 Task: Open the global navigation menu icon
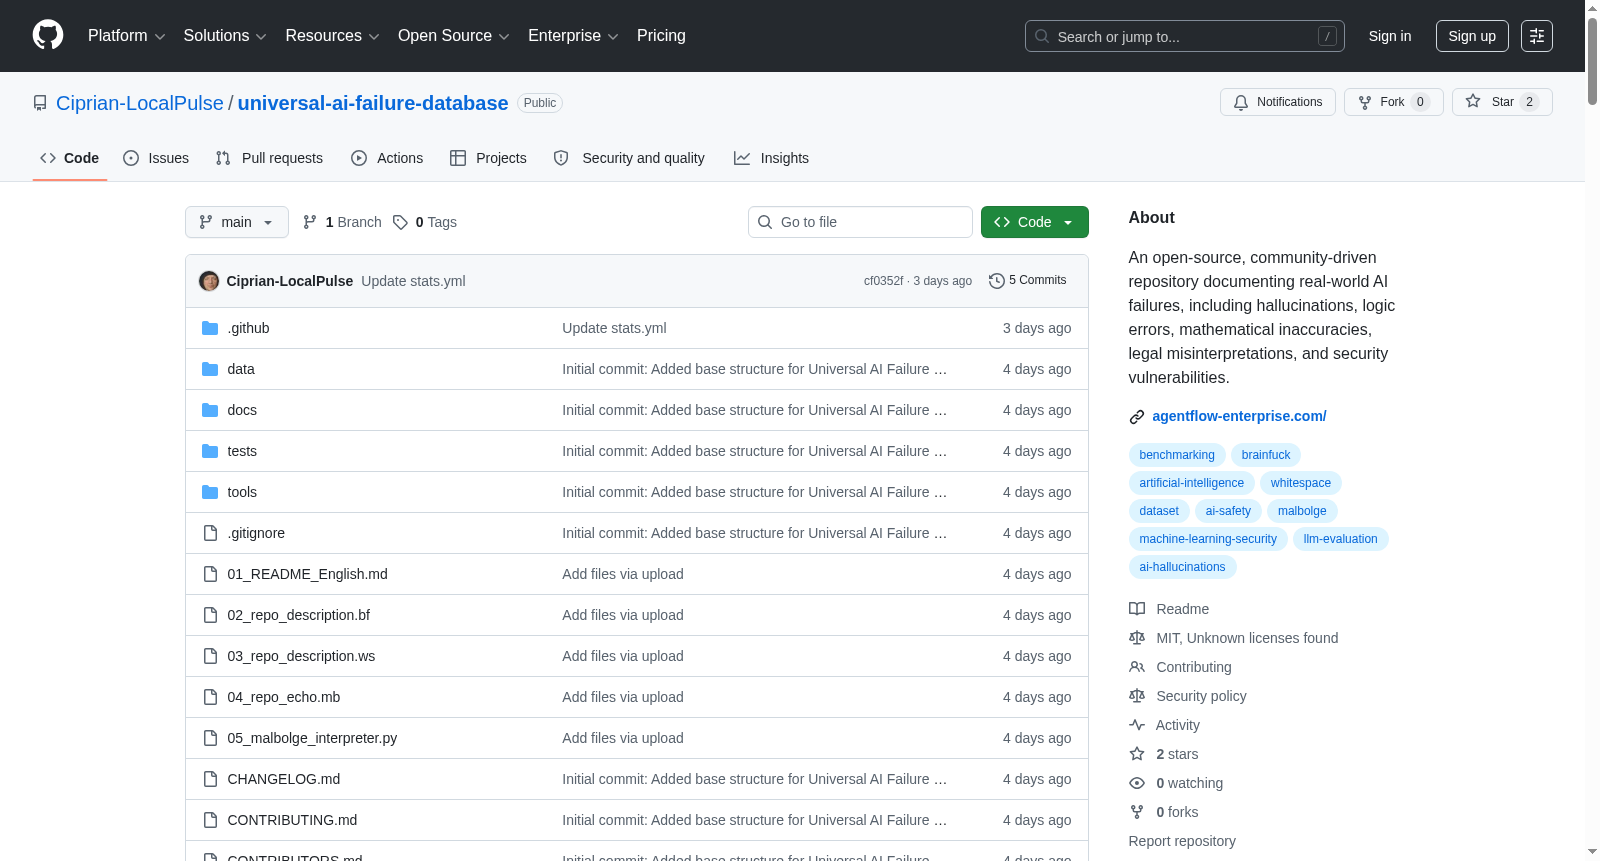pyautogui.click(x=1537, y=36)
